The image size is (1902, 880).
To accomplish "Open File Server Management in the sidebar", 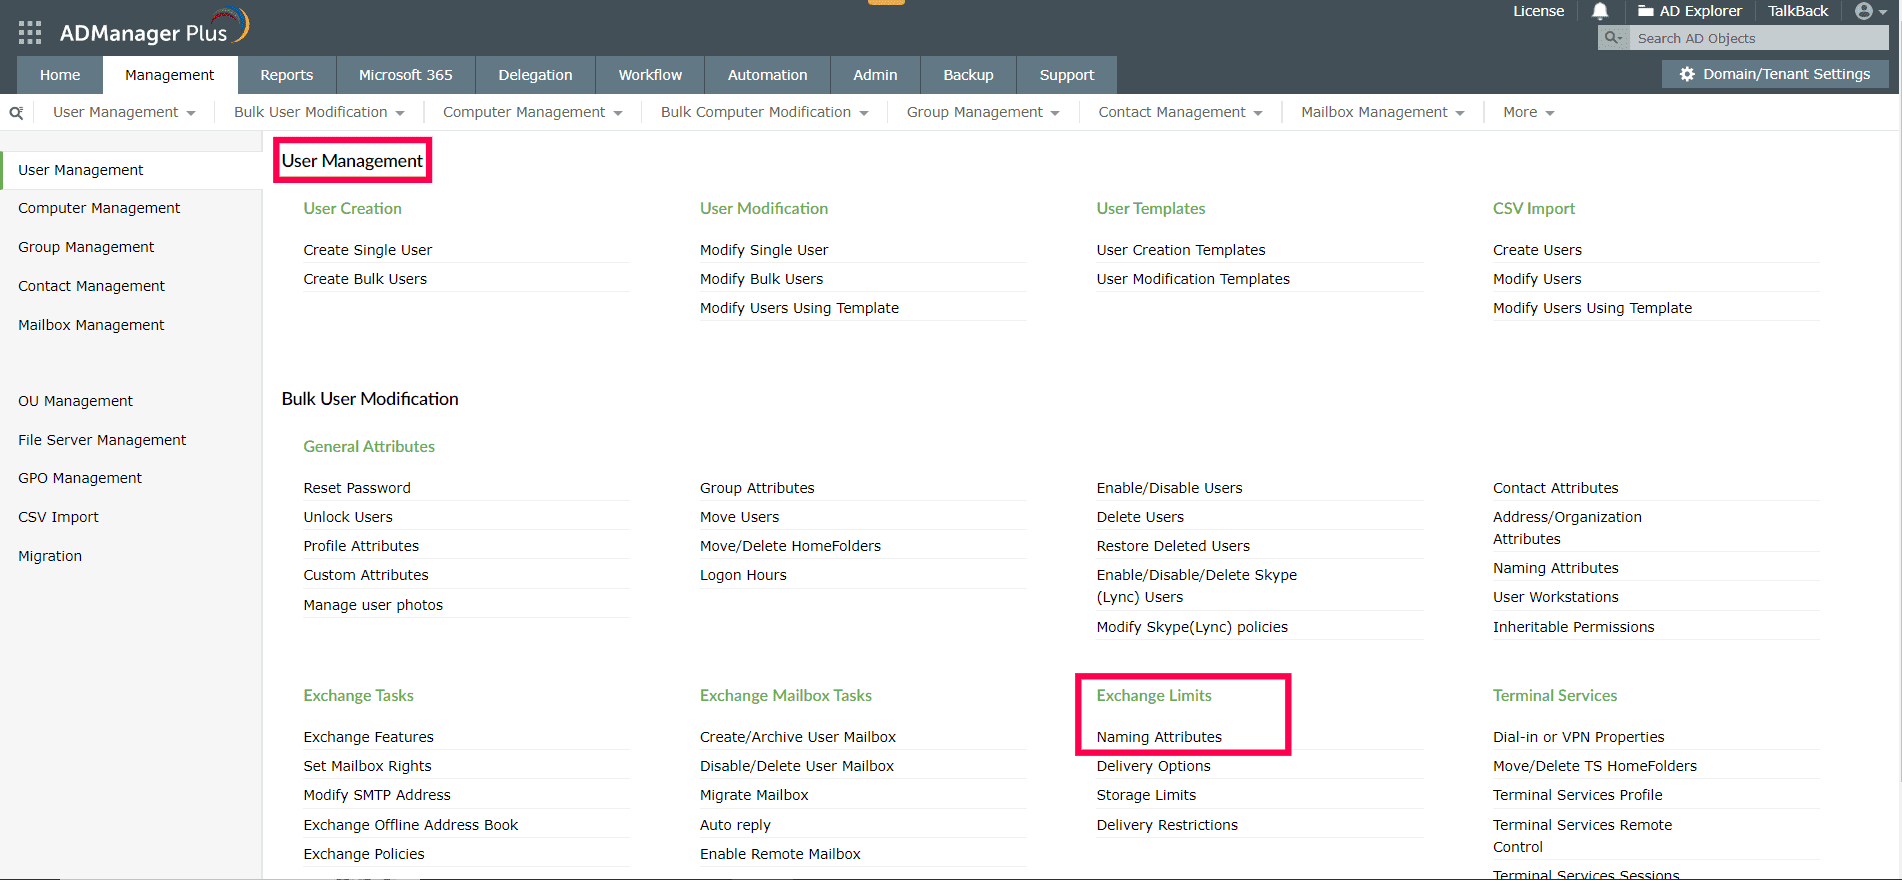I will (102, 440).
